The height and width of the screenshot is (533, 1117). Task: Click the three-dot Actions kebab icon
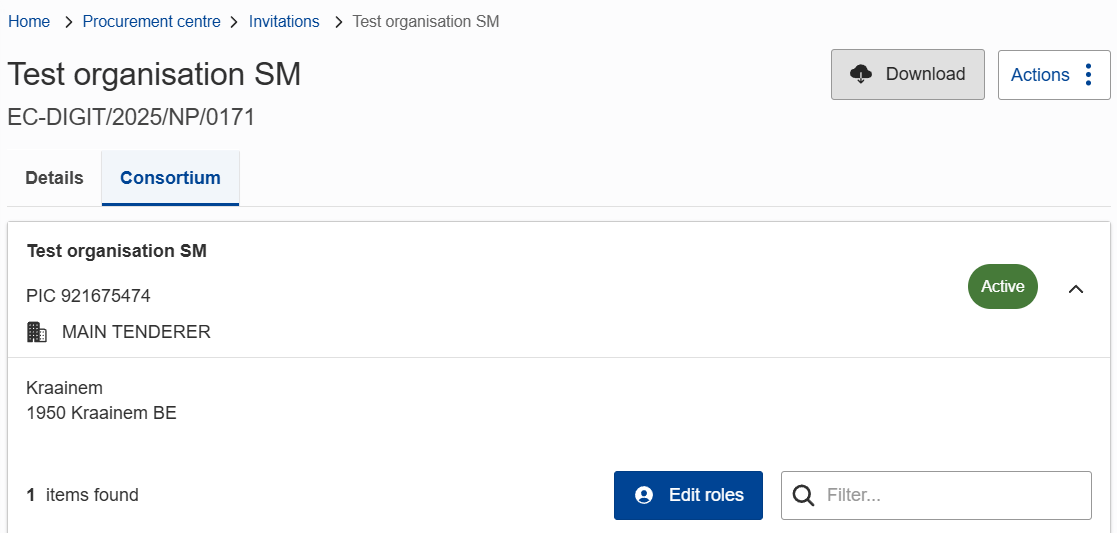click(1089, 75)
